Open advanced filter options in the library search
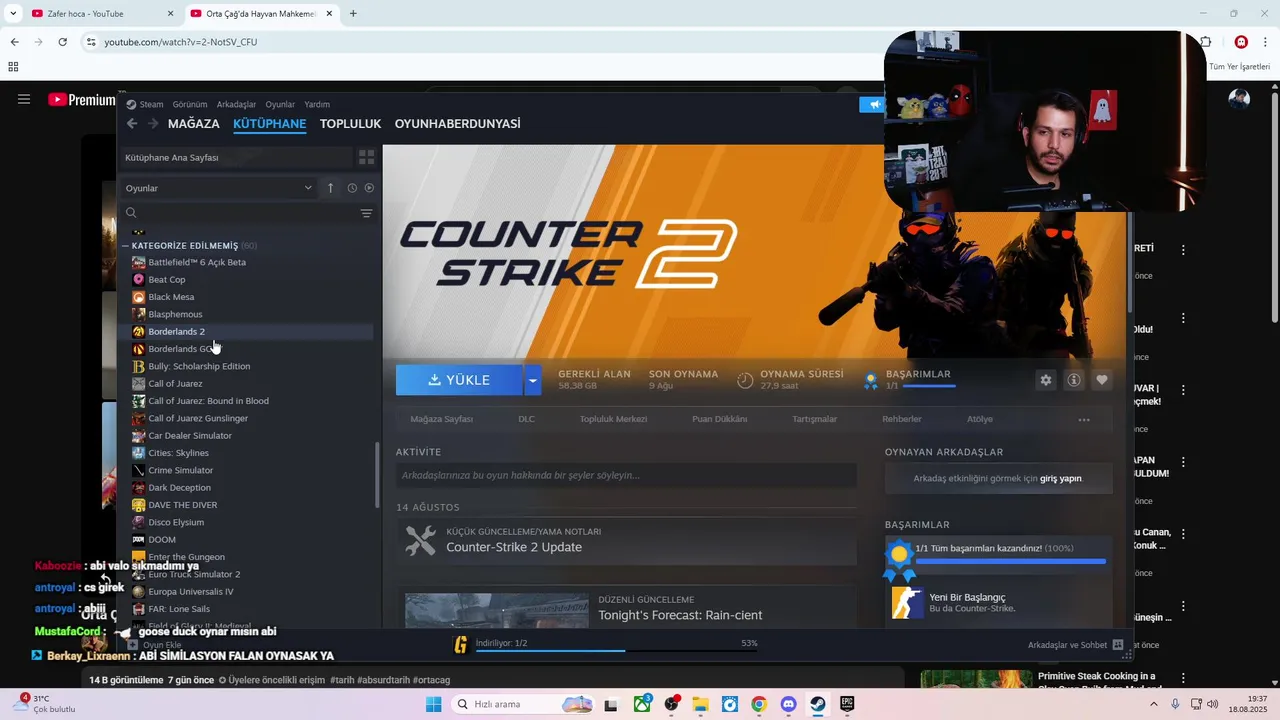Viewport: 1280px width, 720px height. (x=366, y=213)
